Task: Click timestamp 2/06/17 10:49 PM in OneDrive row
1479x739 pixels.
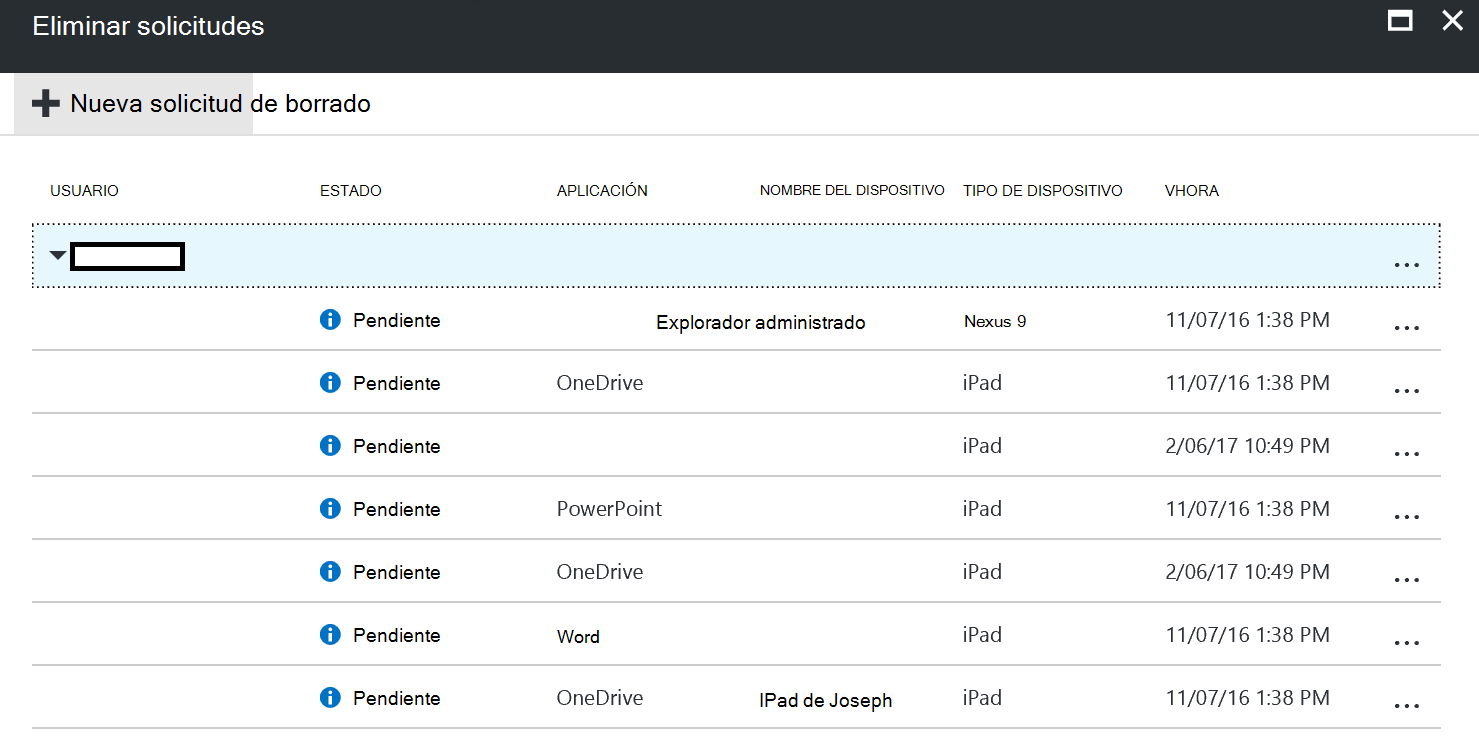Action: [1248, 572]
